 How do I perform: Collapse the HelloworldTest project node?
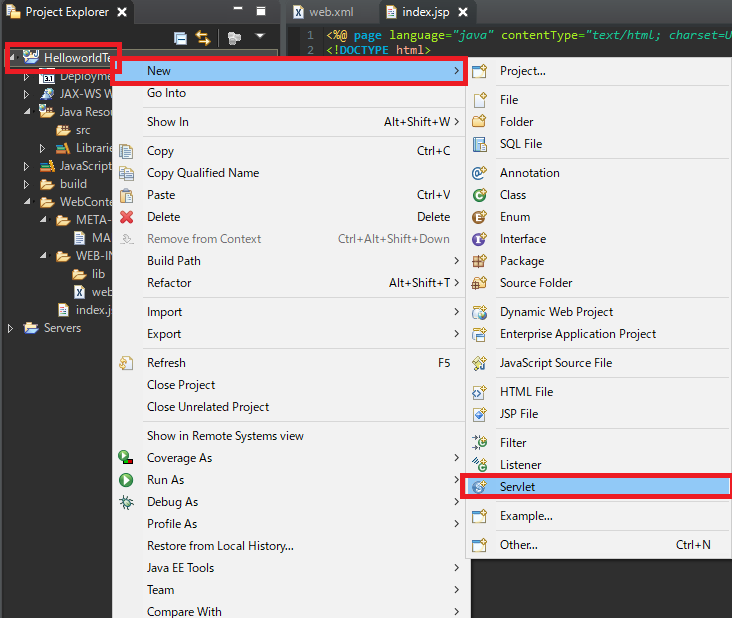(12, 58)
